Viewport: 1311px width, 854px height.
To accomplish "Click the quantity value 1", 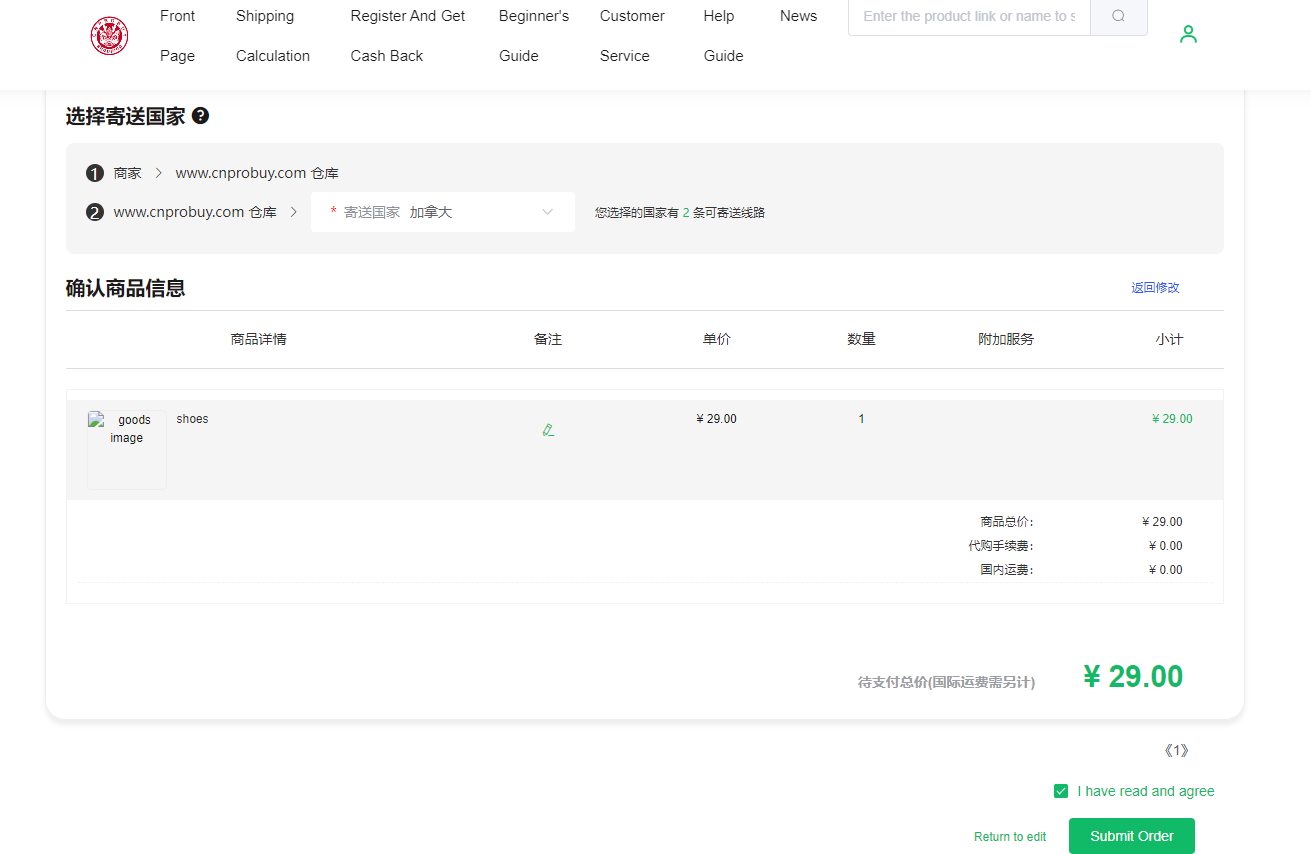I will 861,419.
